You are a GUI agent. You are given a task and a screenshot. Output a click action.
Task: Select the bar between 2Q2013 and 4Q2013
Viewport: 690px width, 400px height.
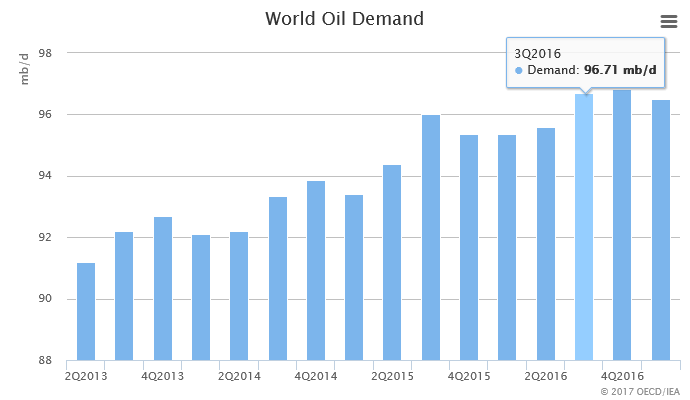(124, 296)
